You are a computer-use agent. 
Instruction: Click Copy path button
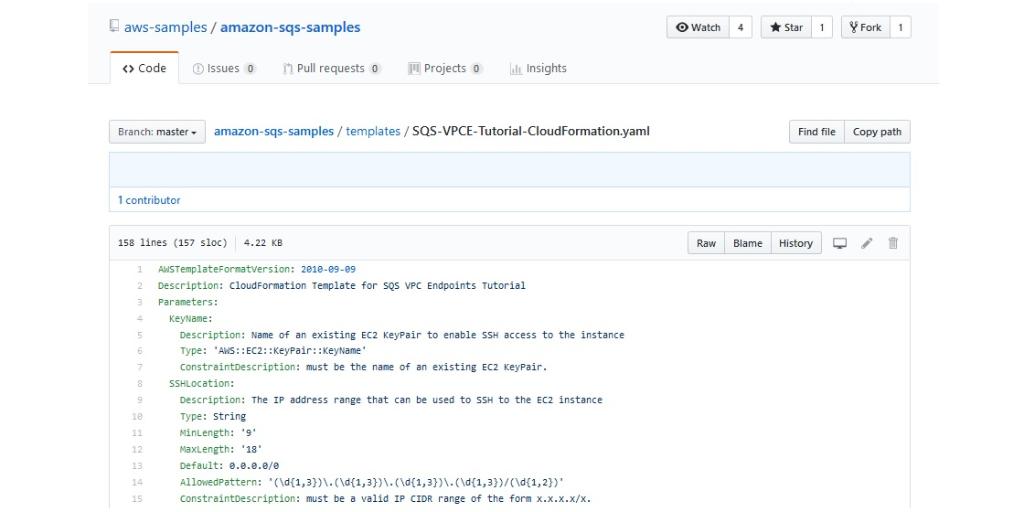(877, 132)
